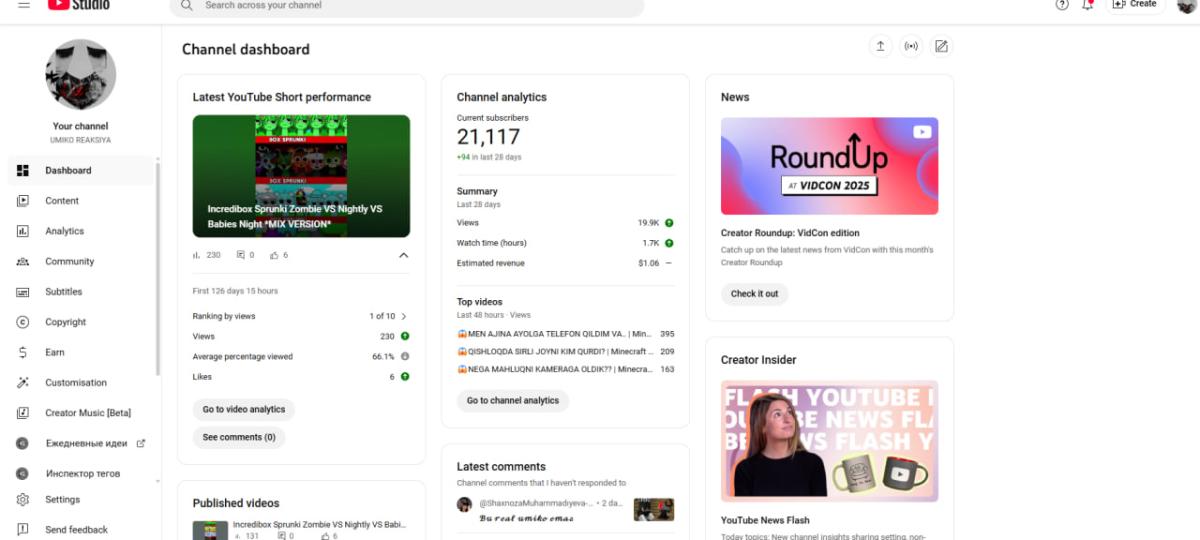Click the channel profile picture
The width and height of the screenshot is (1200, 540).
(81, 75)
